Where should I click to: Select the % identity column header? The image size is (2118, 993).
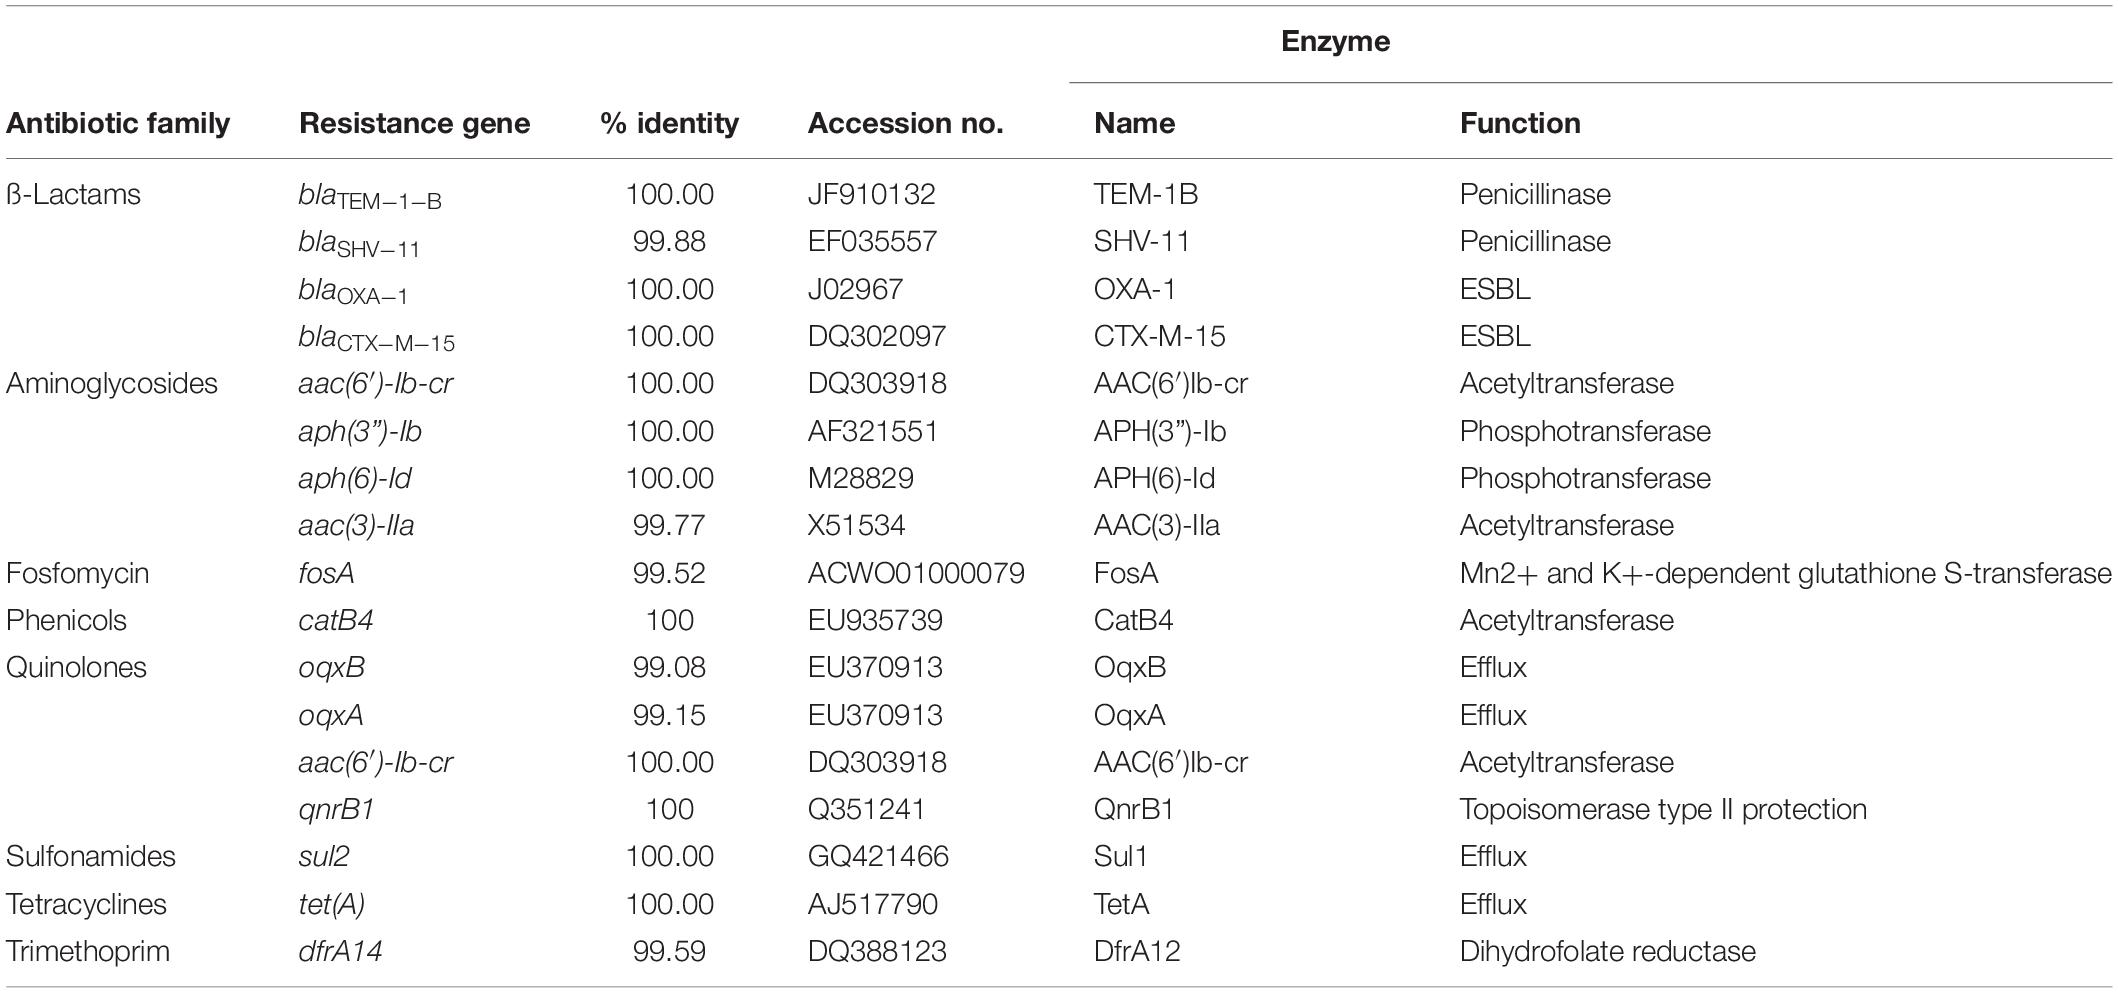click(x=669, y=123)
